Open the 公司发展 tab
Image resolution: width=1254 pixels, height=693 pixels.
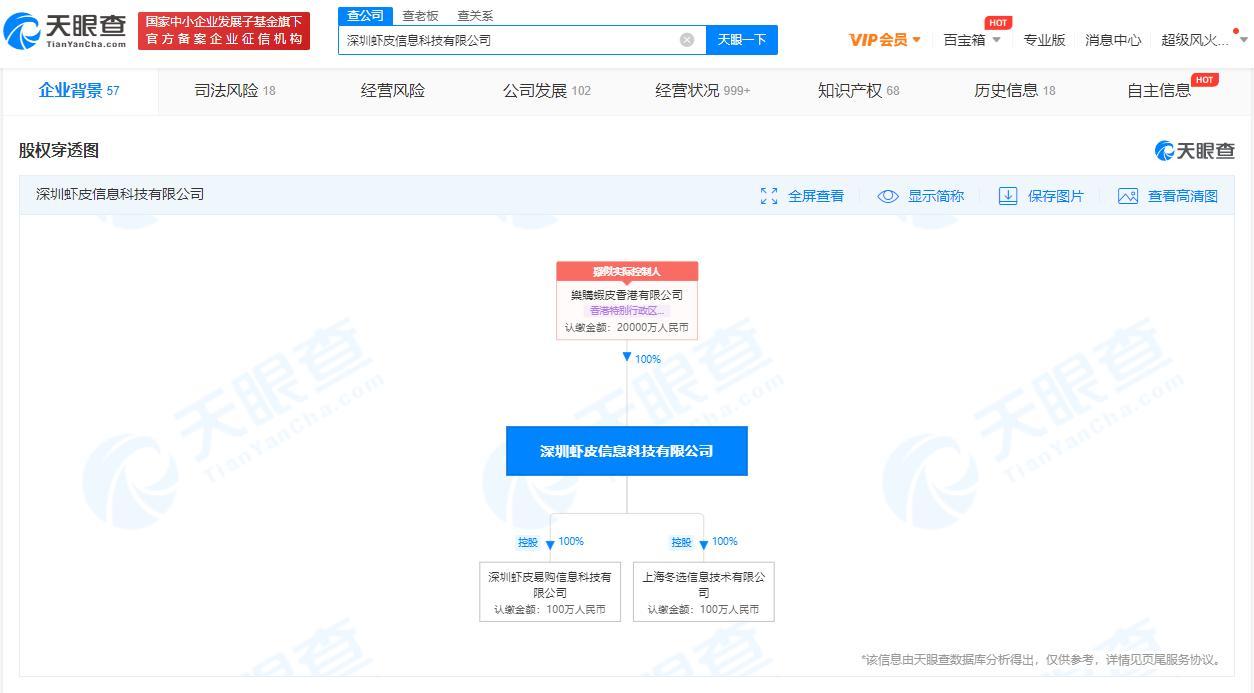(547, 91)
